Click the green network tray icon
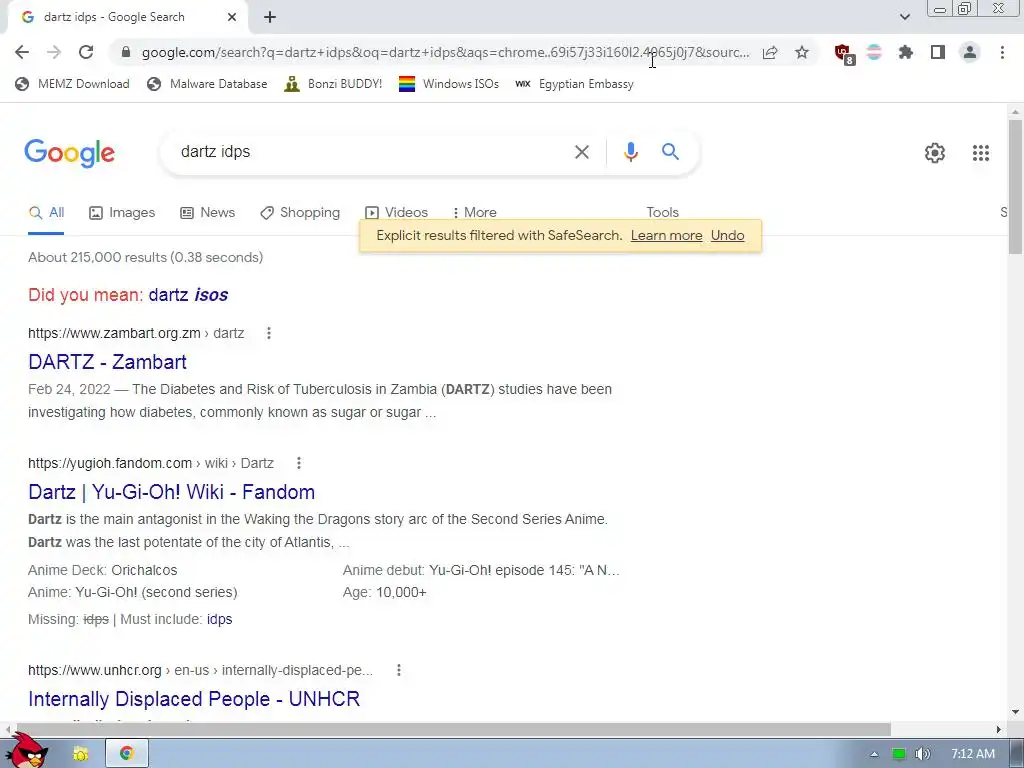This screenshot has height=768, width=1024. pos(899,754)
